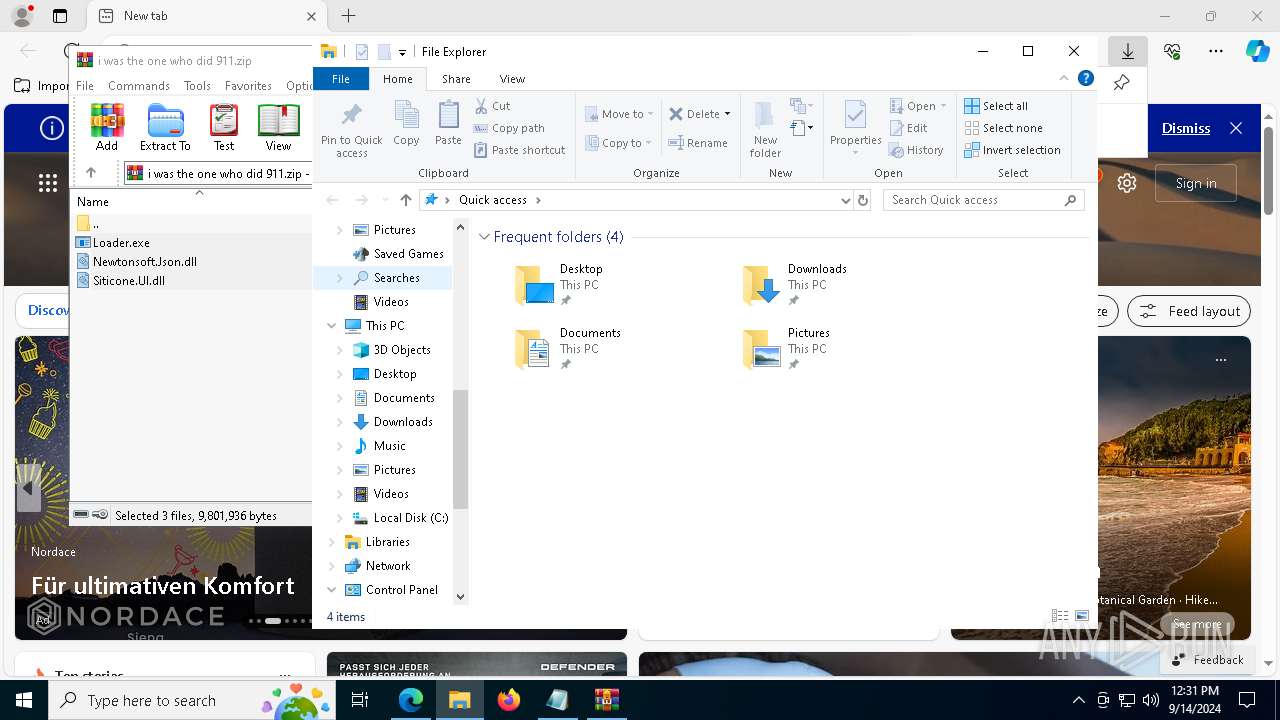Open History in ribbon
The image size is (1280, 720).
click(916, 150)
